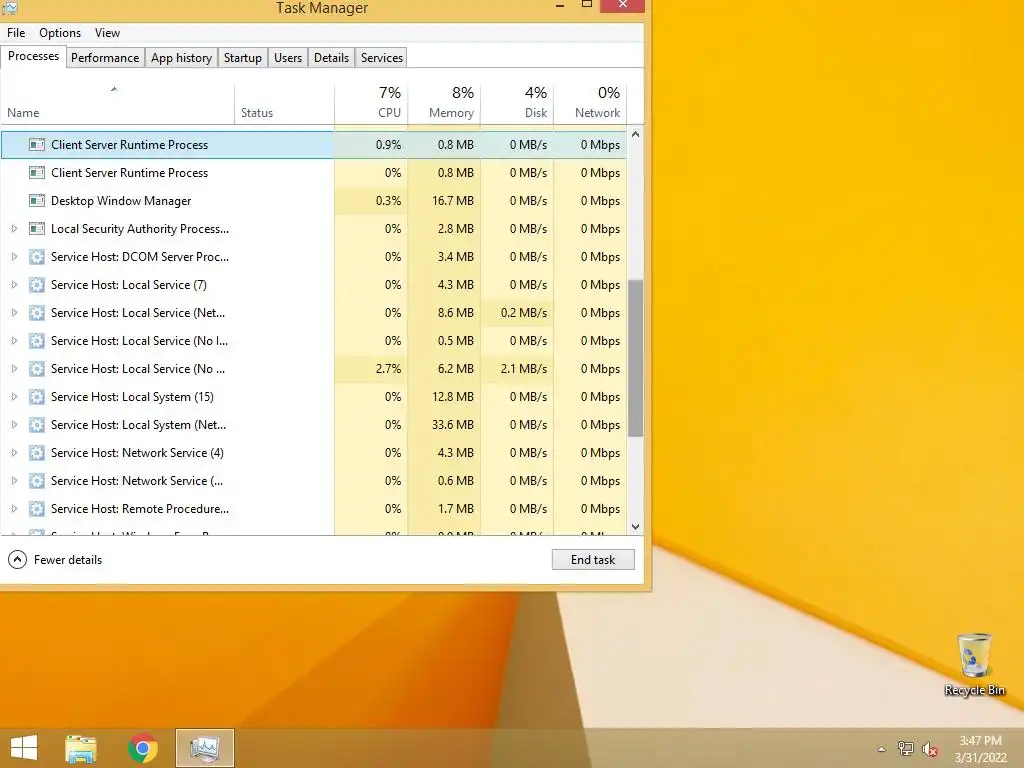
Task: Switch to the Performance tab
Action: coord(104,57)
